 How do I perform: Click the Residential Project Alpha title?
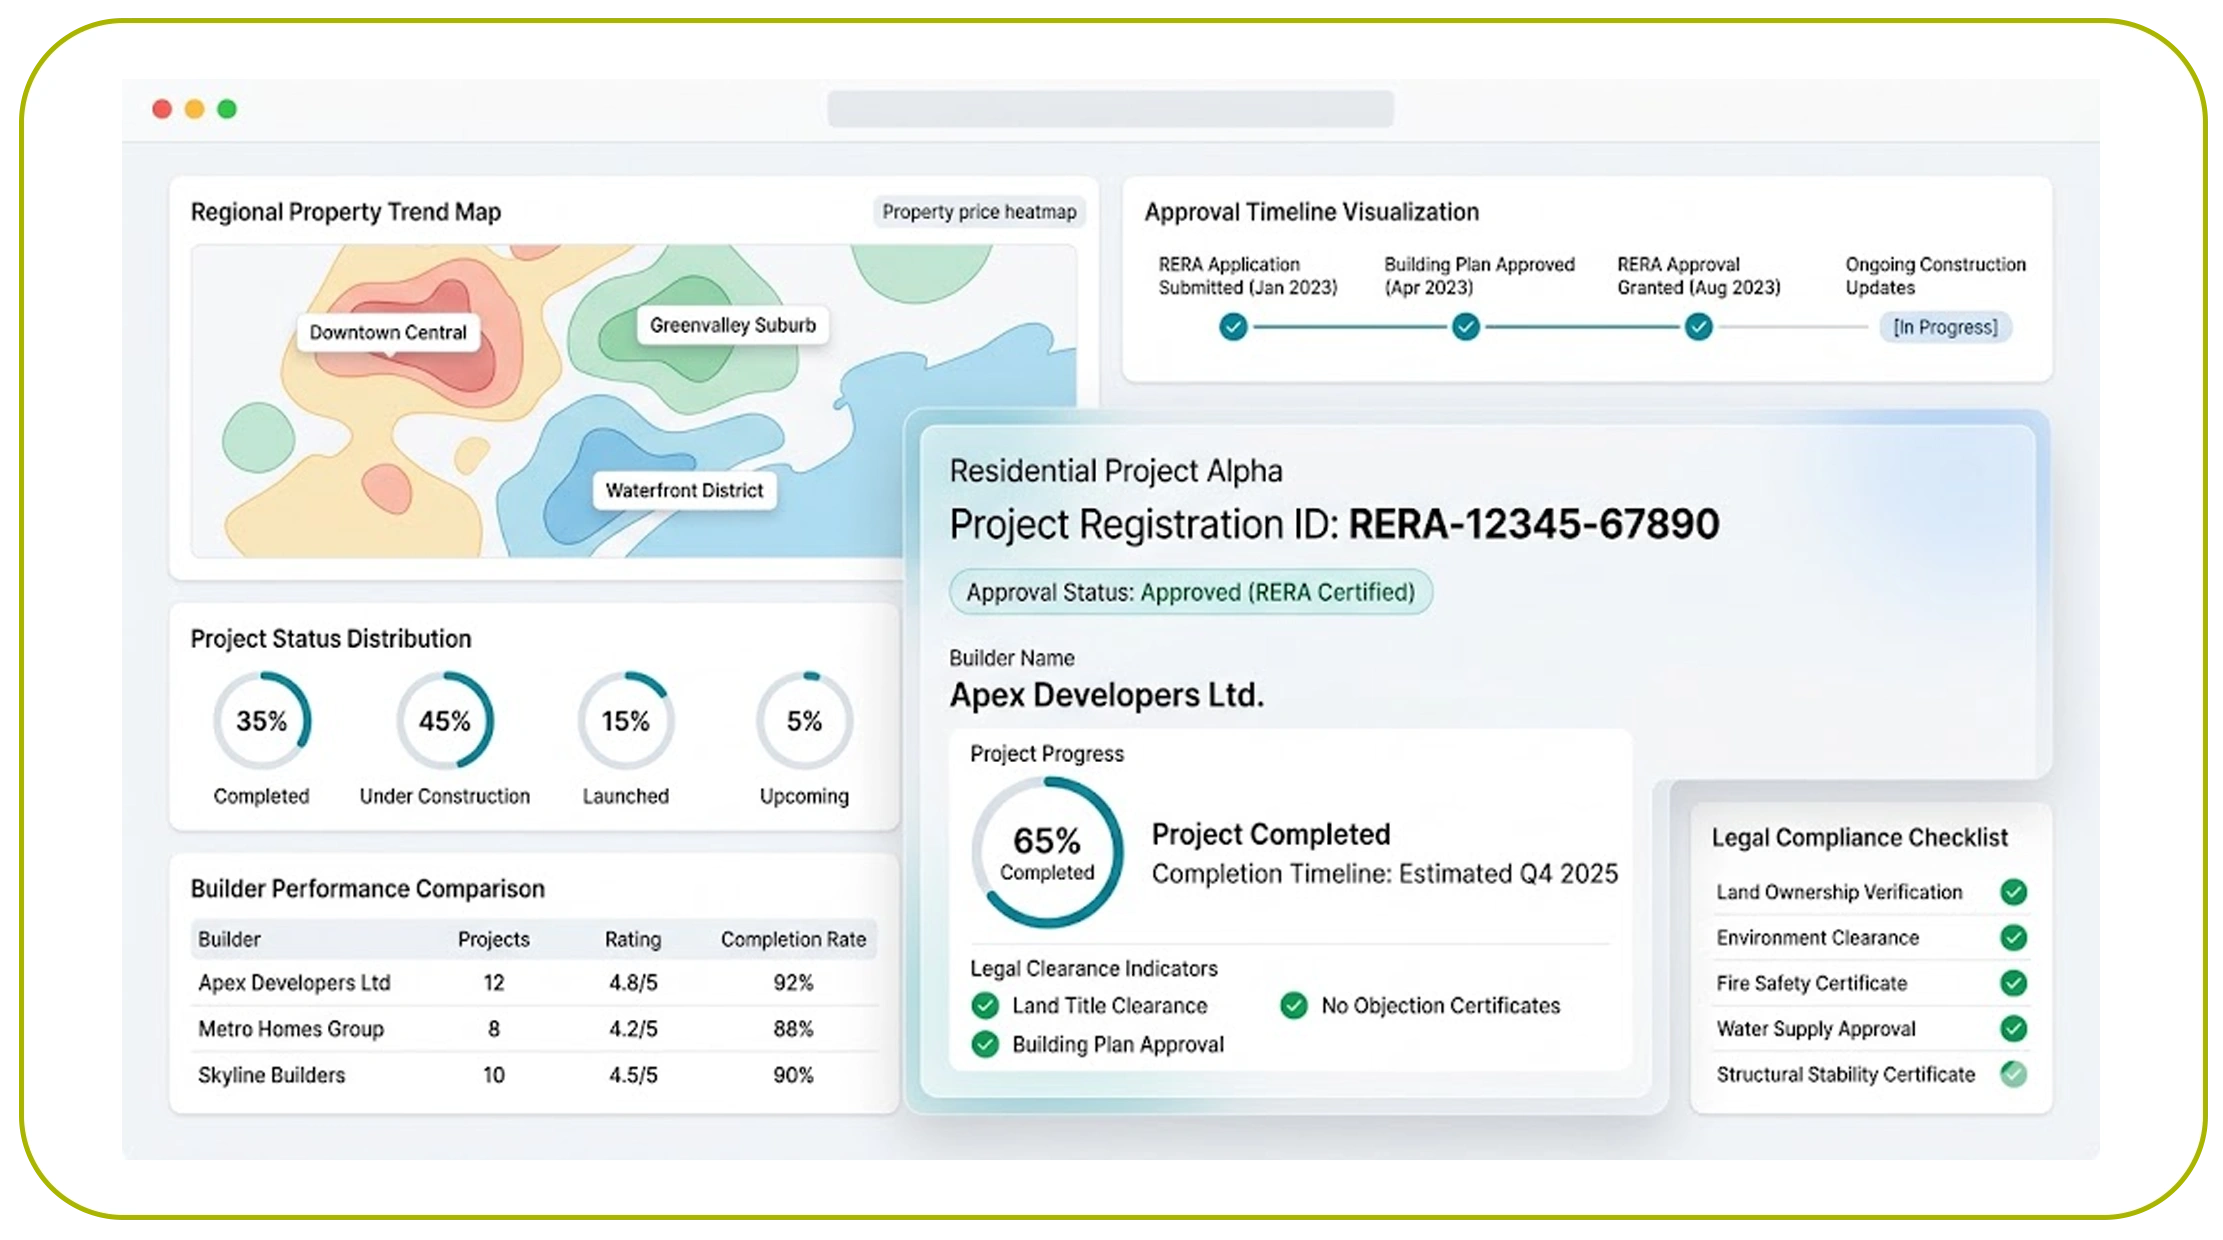tap(1116, 471)
